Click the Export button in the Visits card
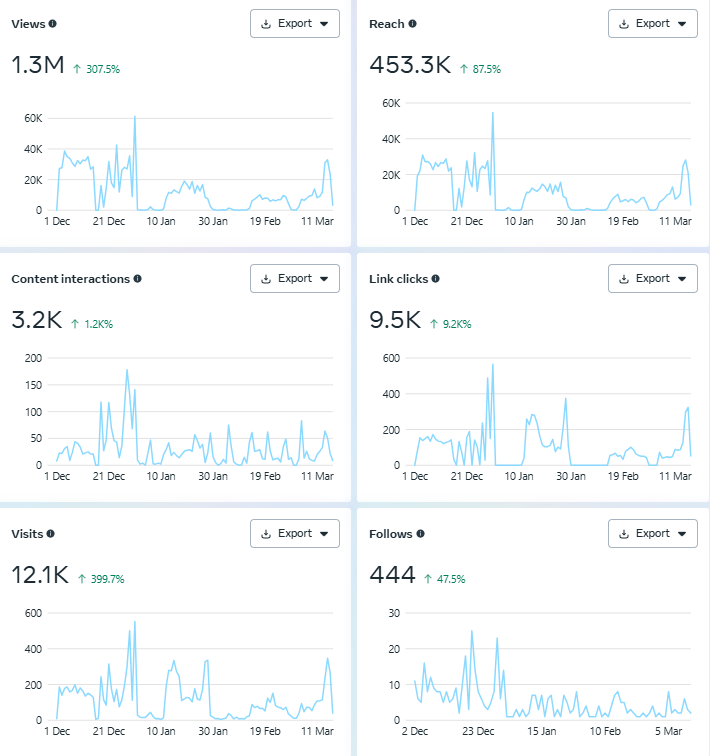The width and height of the screenshot is (710, 756). [294, 534]
